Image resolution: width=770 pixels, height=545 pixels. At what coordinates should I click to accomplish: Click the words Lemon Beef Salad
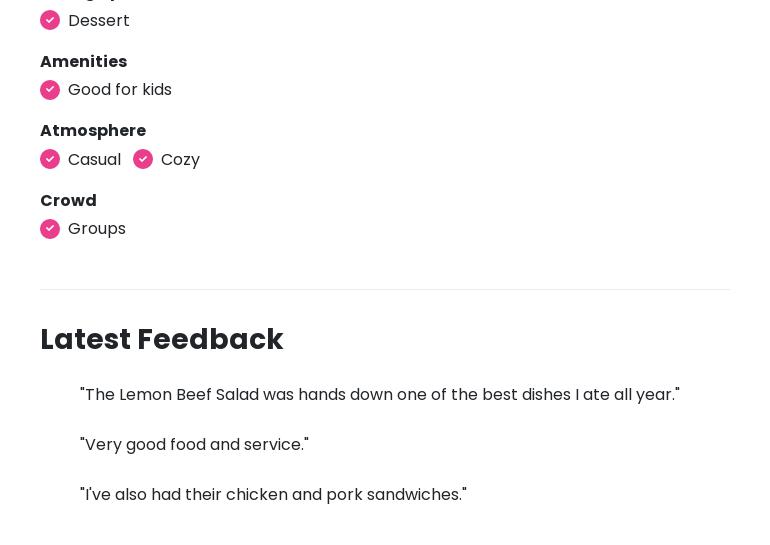pyautogui.click(x=189, y=395)
